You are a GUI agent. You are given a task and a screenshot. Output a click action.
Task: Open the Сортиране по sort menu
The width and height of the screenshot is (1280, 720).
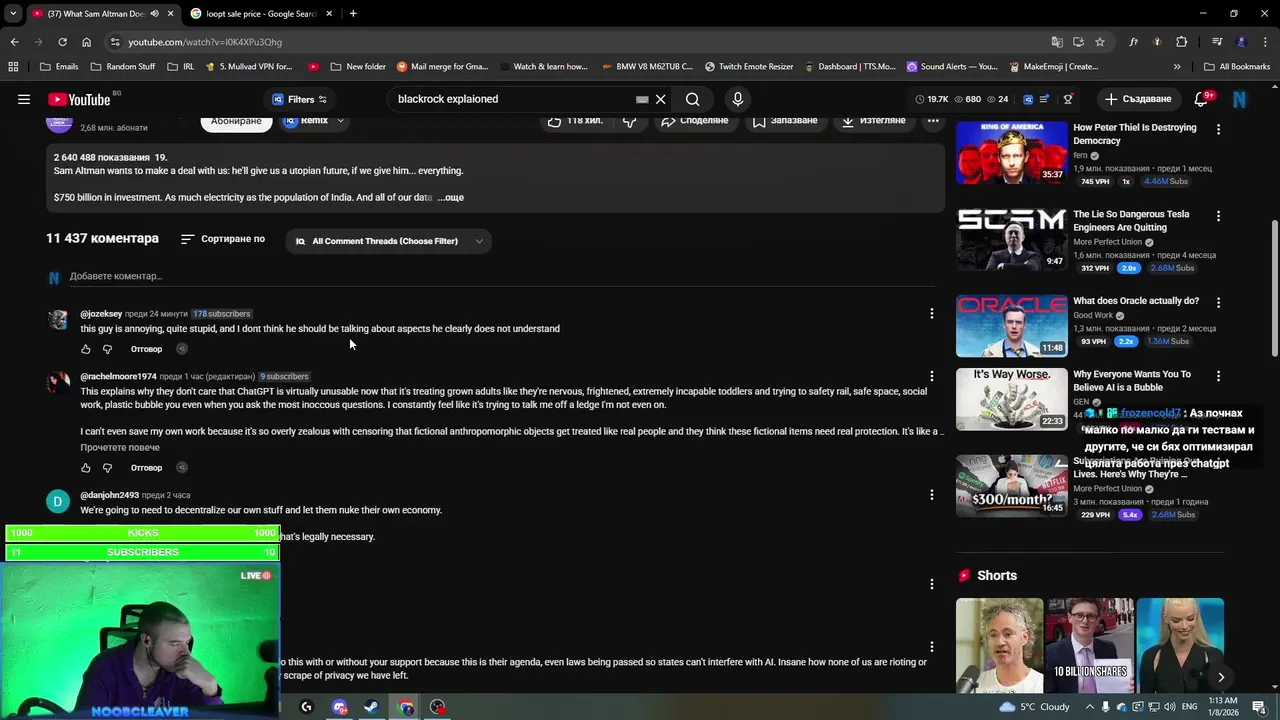tap(223, 239)
